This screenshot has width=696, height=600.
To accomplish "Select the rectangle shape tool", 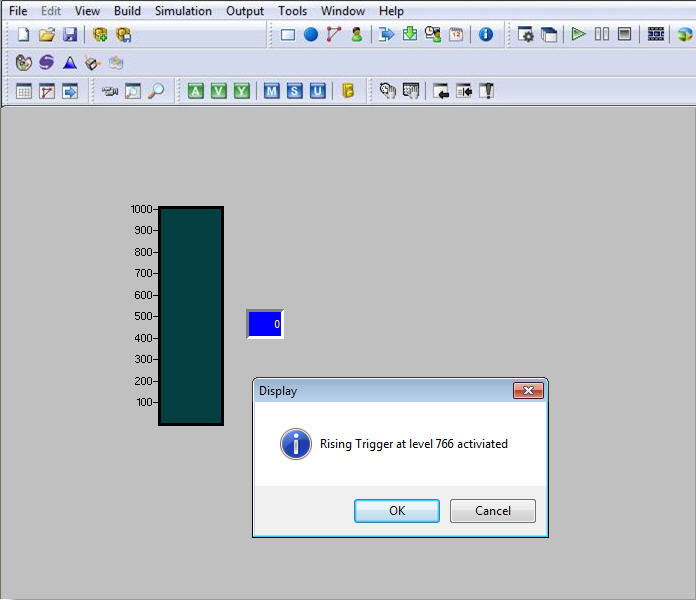I will 288,35.
